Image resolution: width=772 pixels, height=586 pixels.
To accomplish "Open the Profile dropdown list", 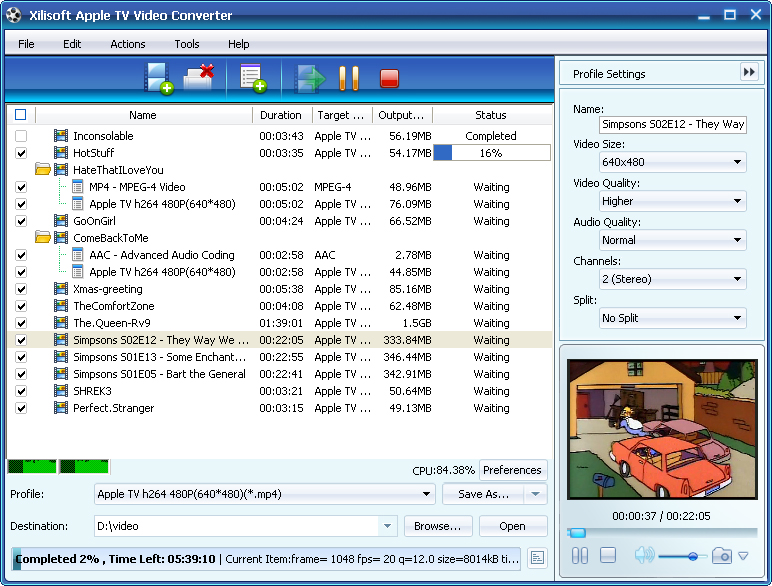I will pyautogui.click(x=264, y=494).
